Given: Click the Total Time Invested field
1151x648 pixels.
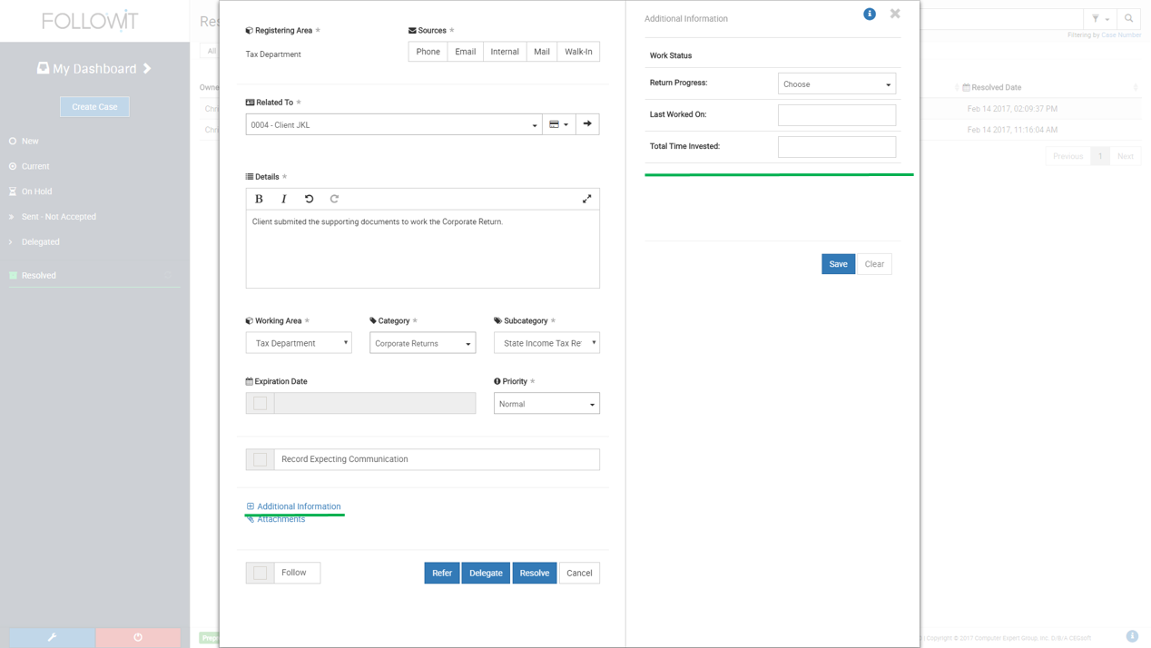Looking at the screenshot, I should [836, 147].
